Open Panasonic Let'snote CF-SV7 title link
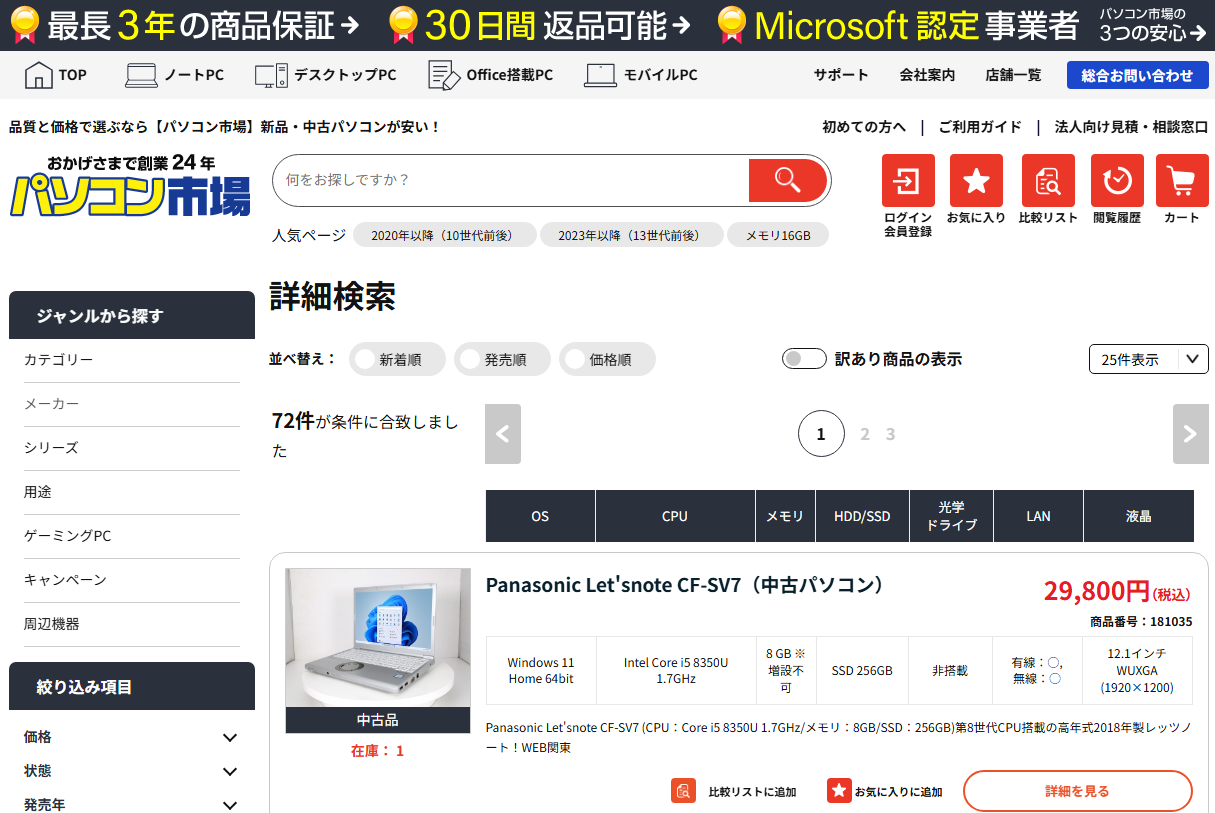 [x=687, y=585]
